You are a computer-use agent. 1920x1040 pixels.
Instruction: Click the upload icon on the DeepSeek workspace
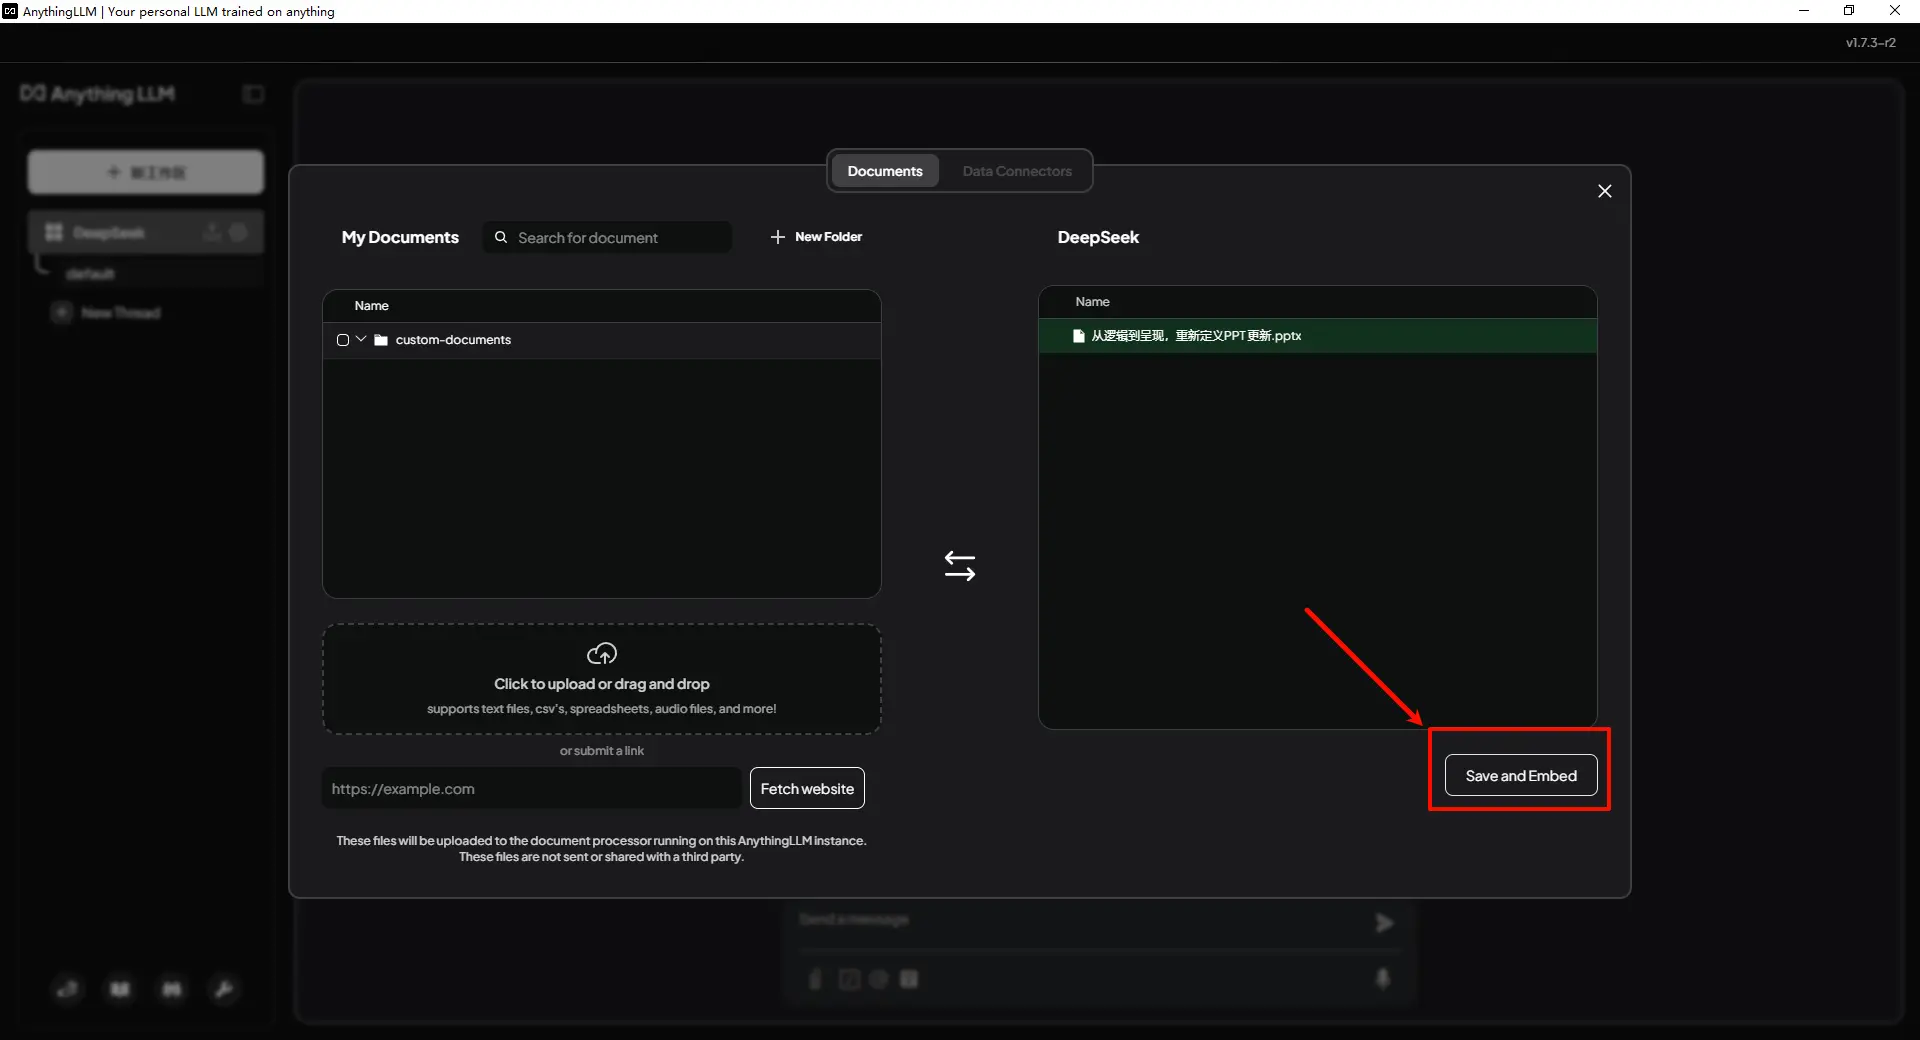[212, 232]
